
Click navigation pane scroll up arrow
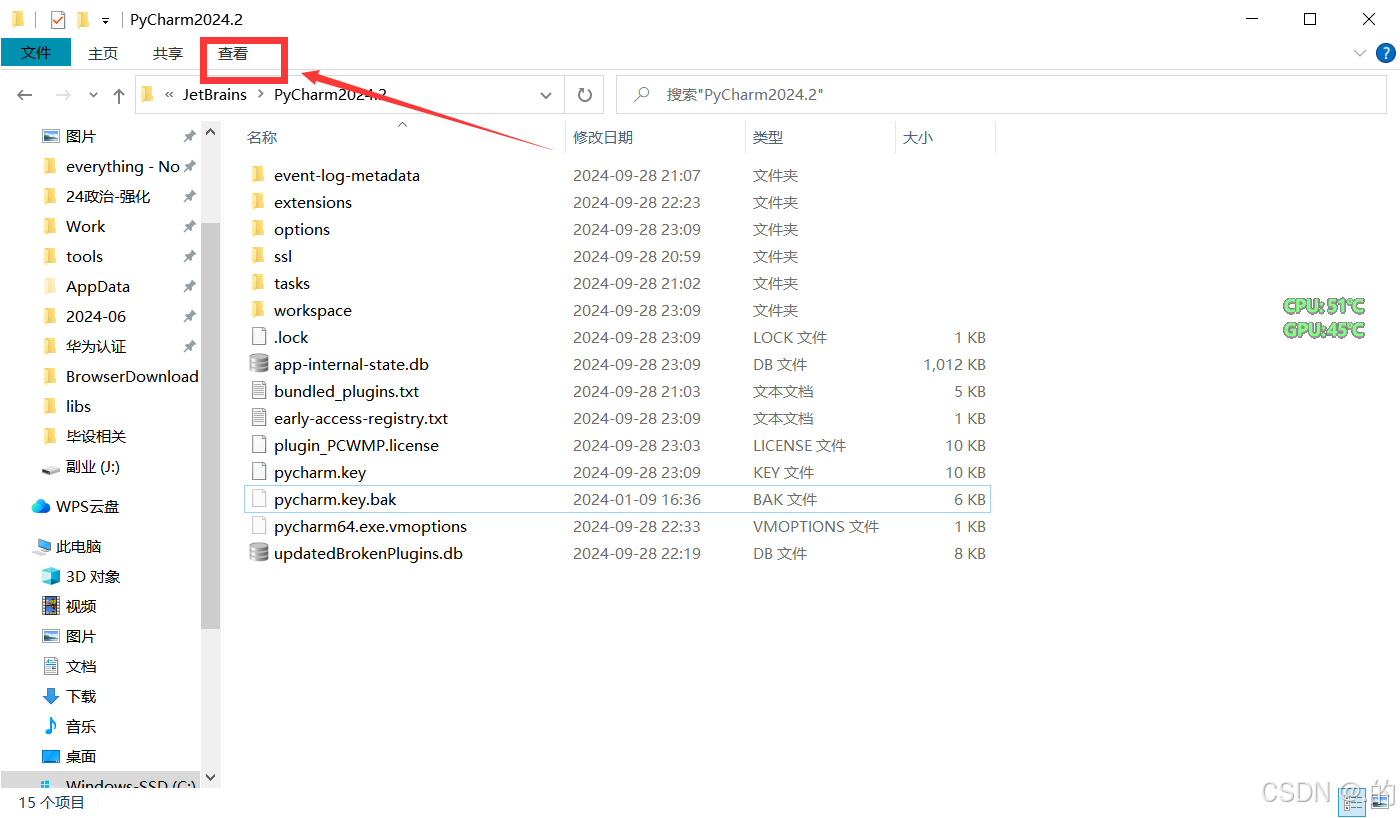(210, 131)
